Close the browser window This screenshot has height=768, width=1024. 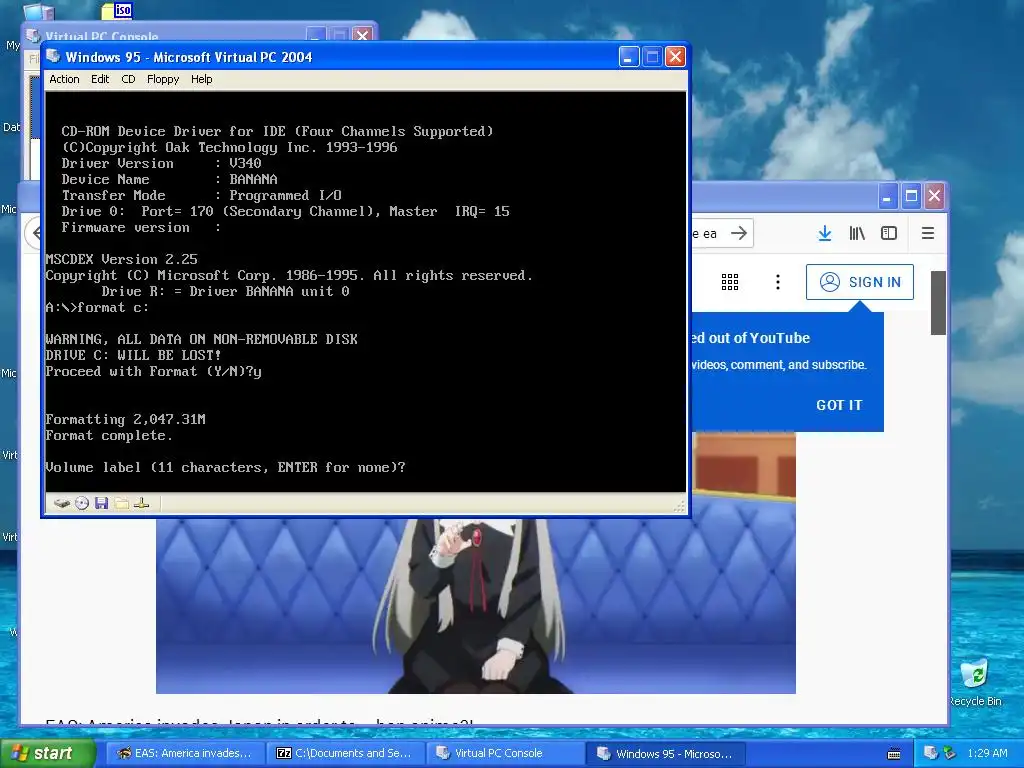pos(935,195)
